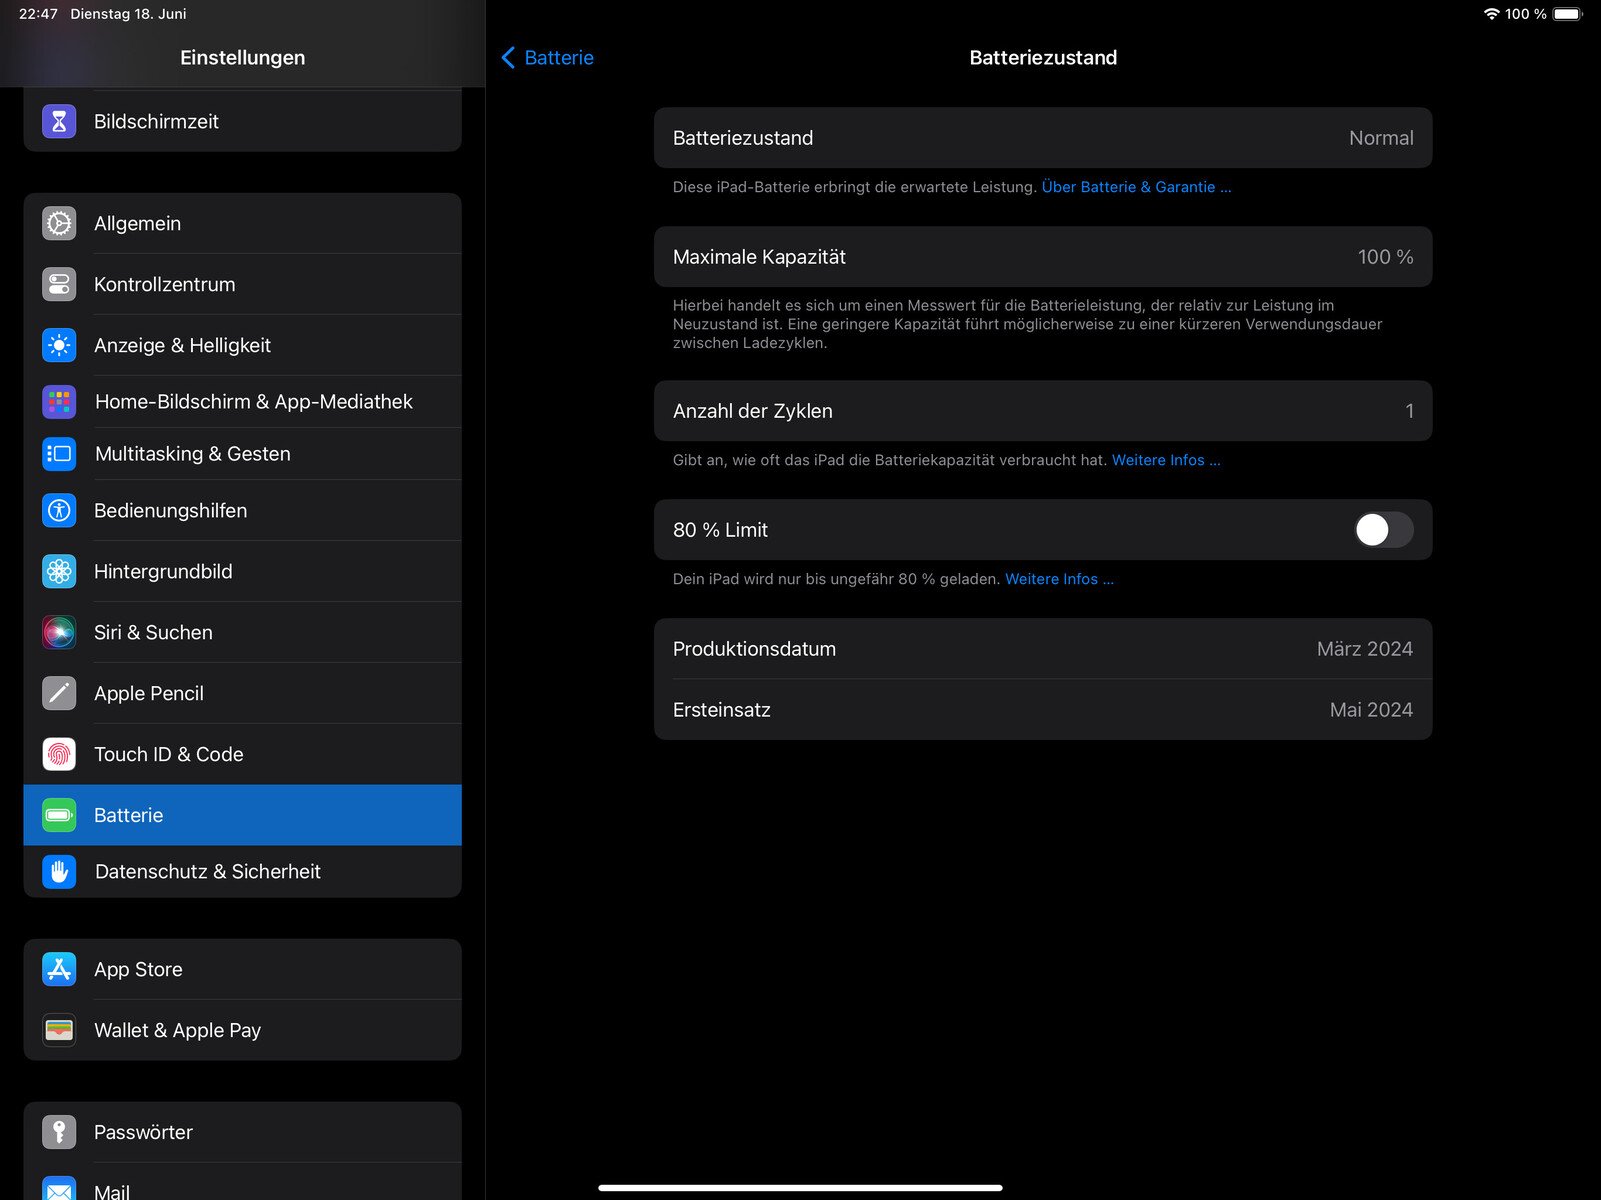Open Passwörter settings
The width and height of the screenshot is (1601, 1200).
pos(242,1132)
